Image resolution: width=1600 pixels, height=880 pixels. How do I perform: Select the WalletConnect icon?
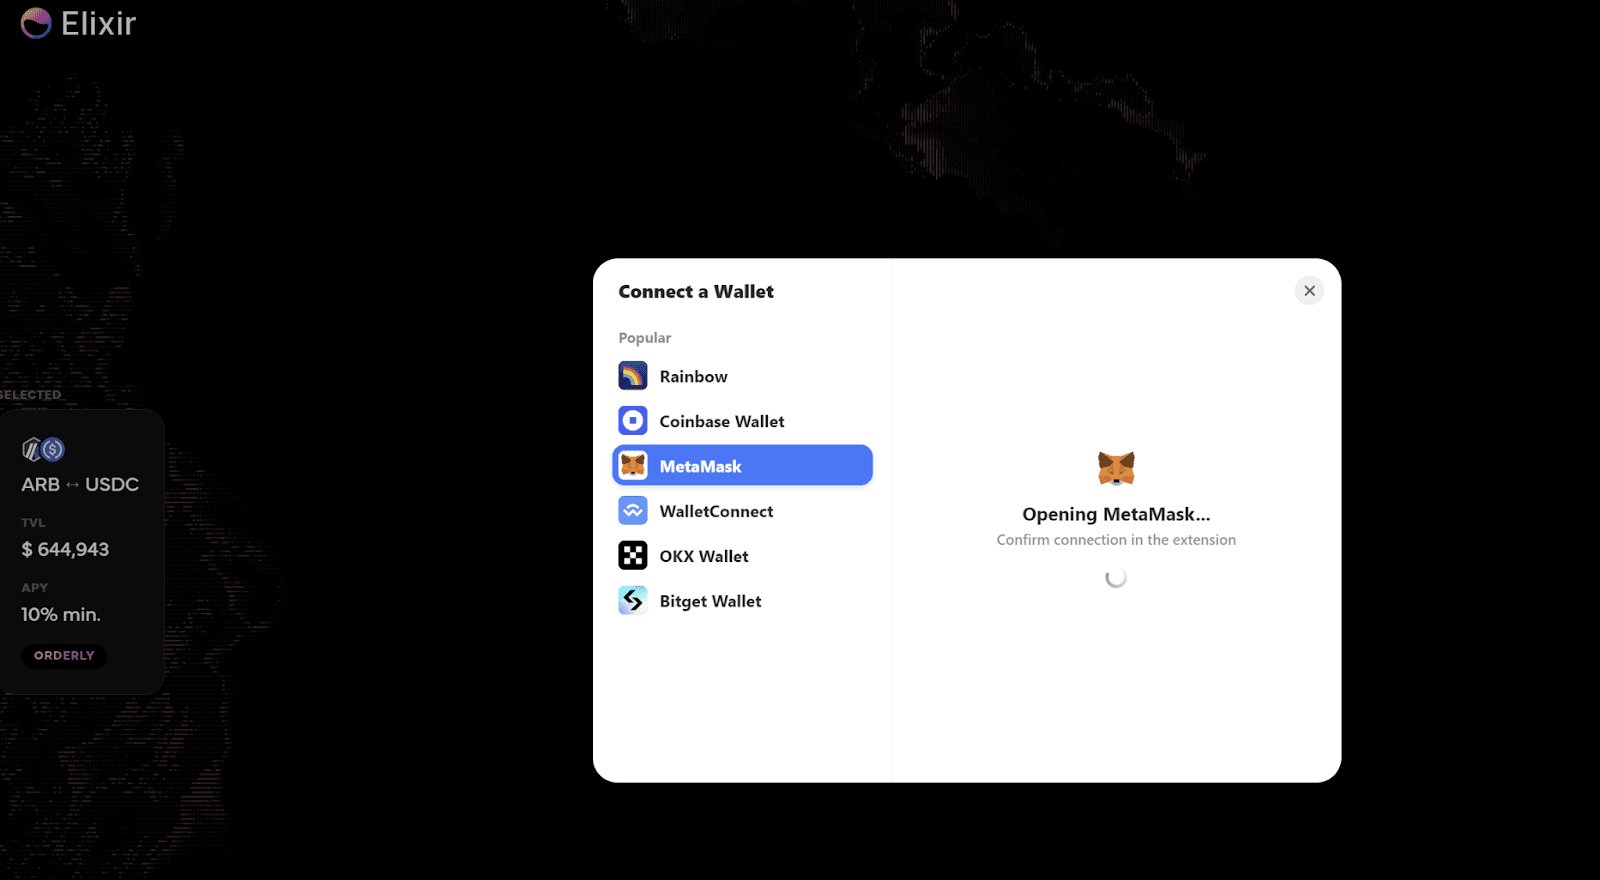(633, 511)
